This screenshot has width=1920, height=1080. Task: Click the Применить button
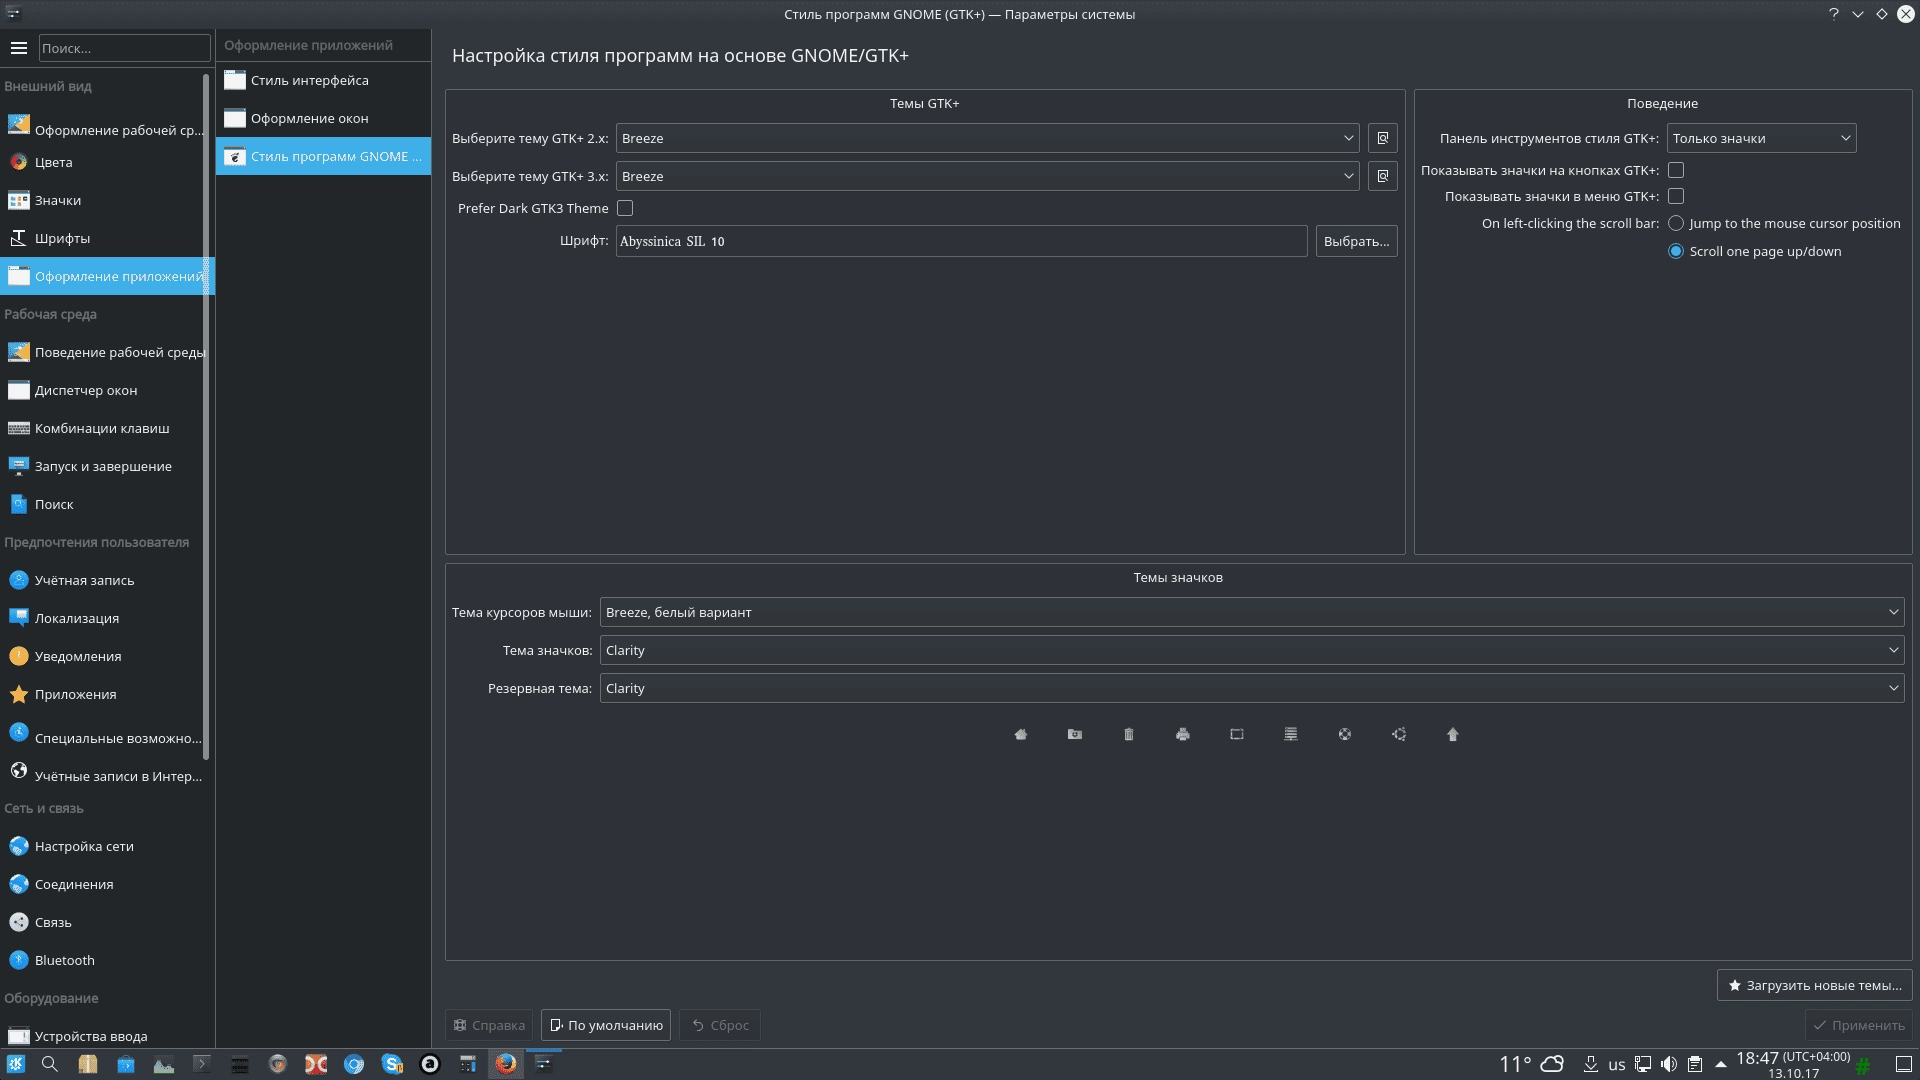point(1858,1025)
